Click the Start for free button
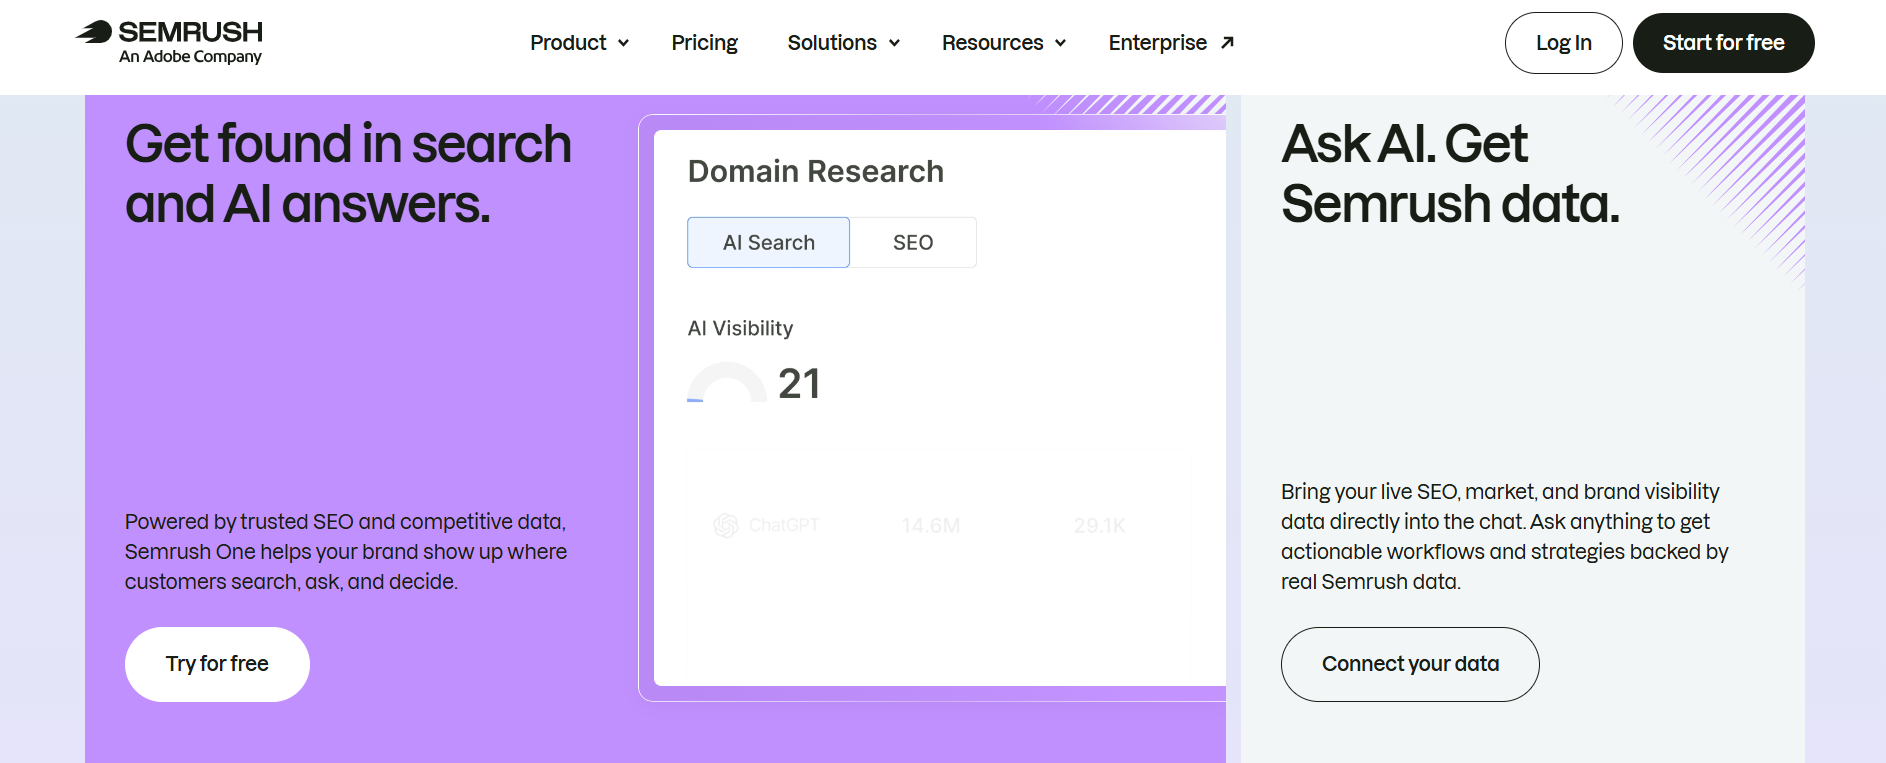The height and width of the screenshot is (763, 1886). coord(1723,43)
